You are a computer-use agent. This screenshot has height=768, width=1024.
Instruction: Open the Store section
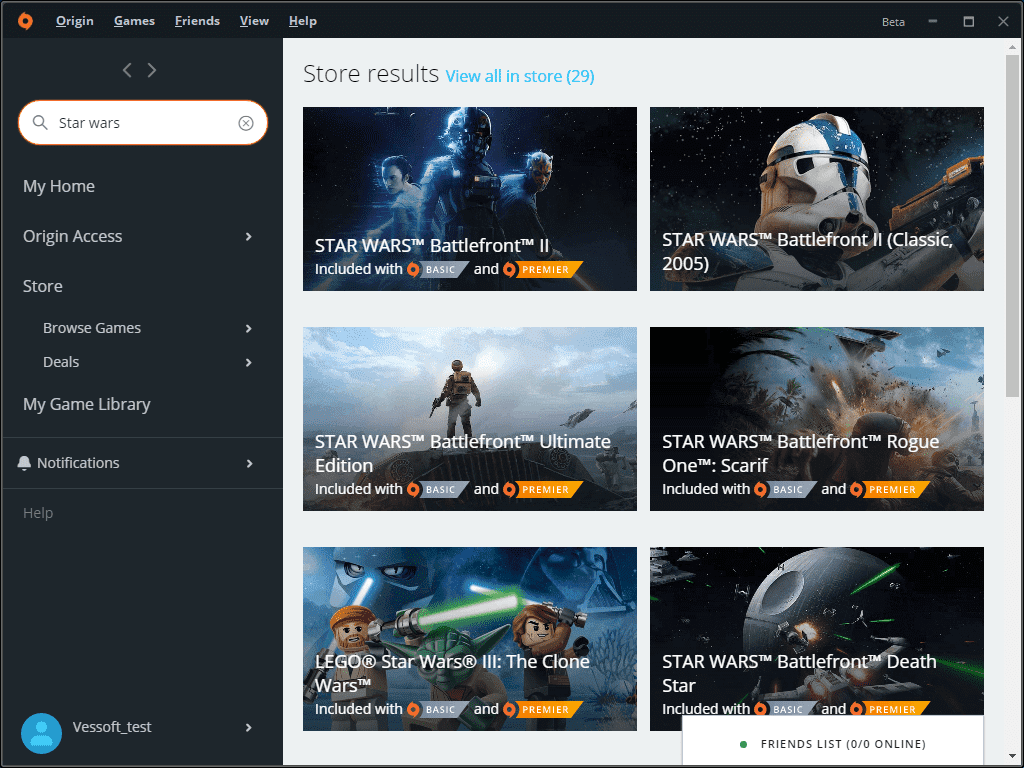(x=42, y=286)
